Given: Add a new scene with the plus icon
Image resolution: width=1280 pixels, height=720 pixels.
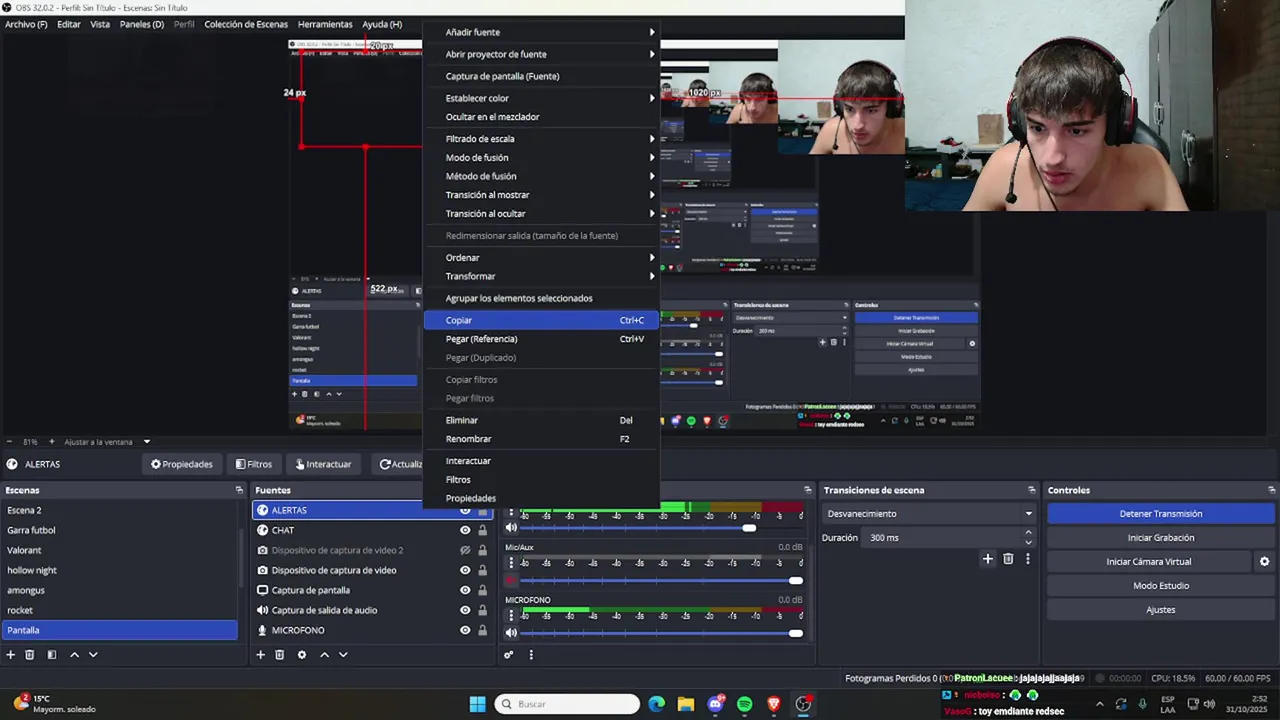Looking at the screenshot, I should pos(11,655).
